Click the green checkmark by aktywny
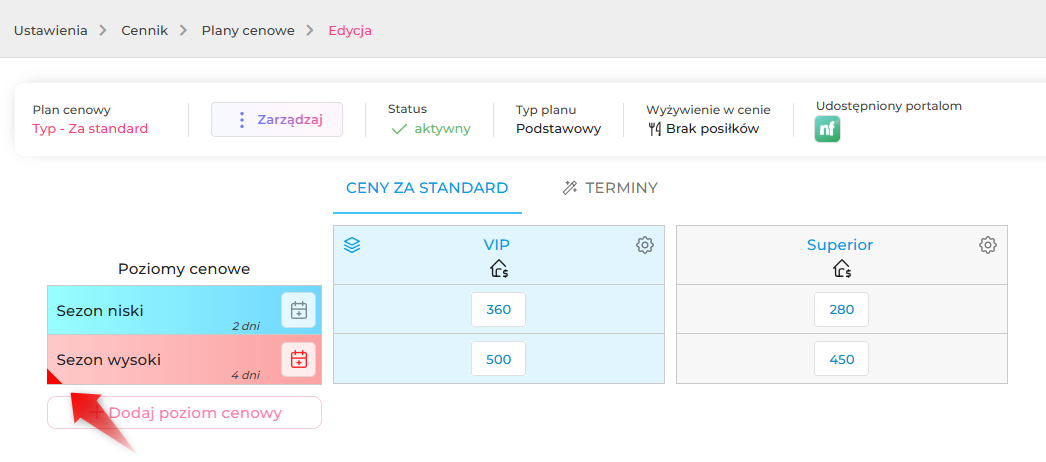Image resolution: width=1046 pixels, height=462 pixels. [x=399, y=129]
